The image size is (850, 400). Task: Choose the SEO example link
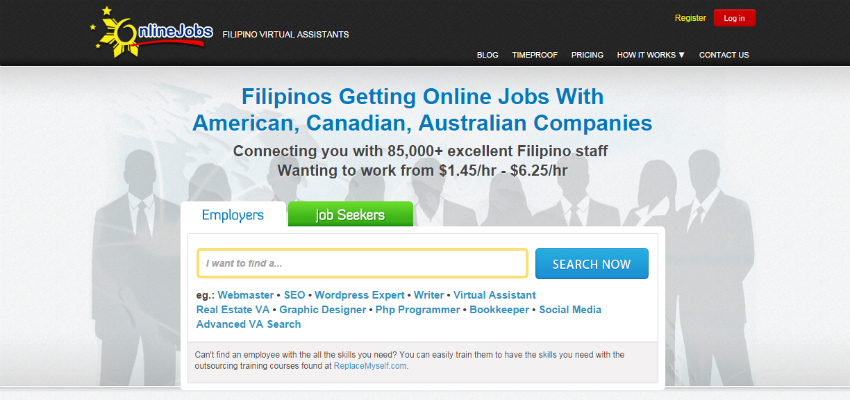294,295
